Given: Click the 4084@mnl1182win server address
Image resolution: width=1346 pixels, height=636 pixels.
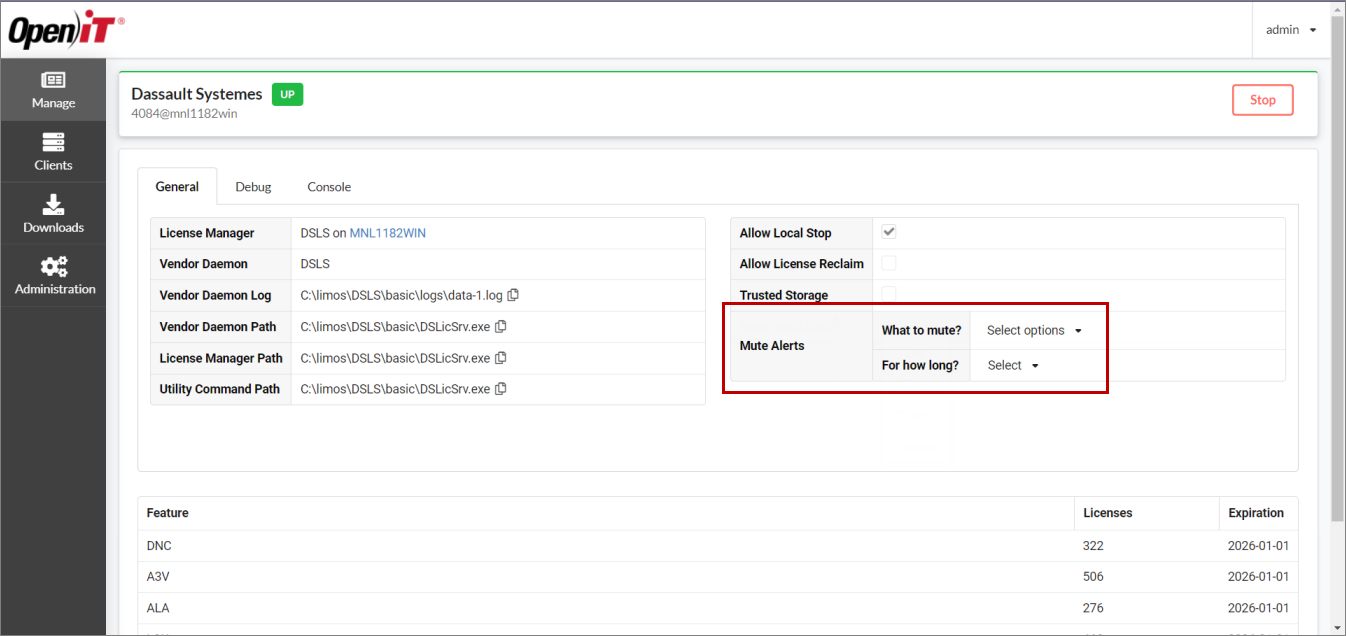Looking at the screenshot, I should (x=184, y=114).
